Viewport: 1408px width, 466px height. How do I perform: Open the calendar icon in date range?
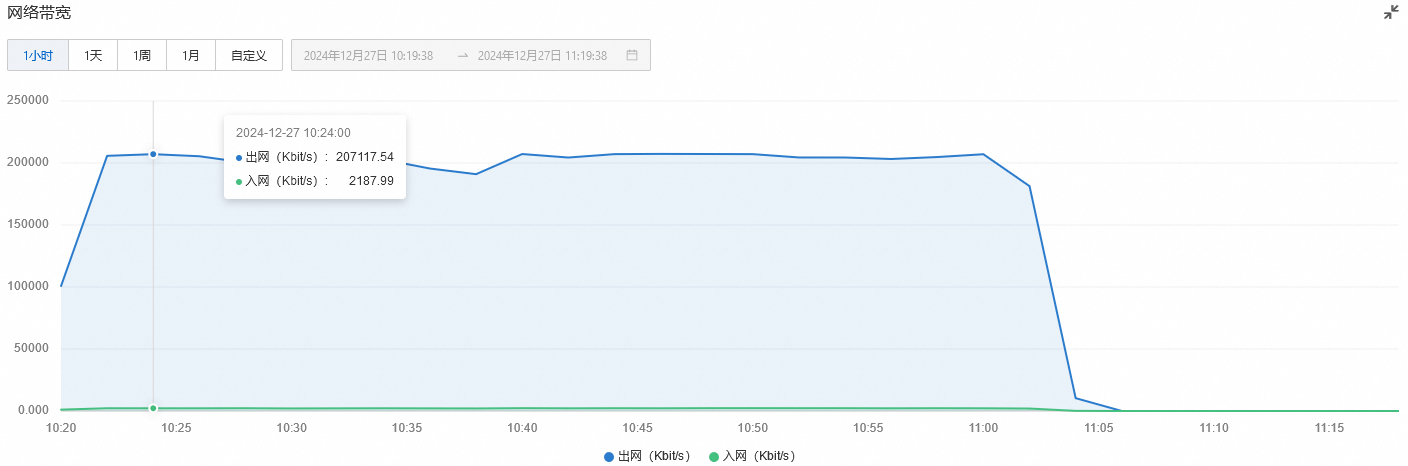click(632, 55)
